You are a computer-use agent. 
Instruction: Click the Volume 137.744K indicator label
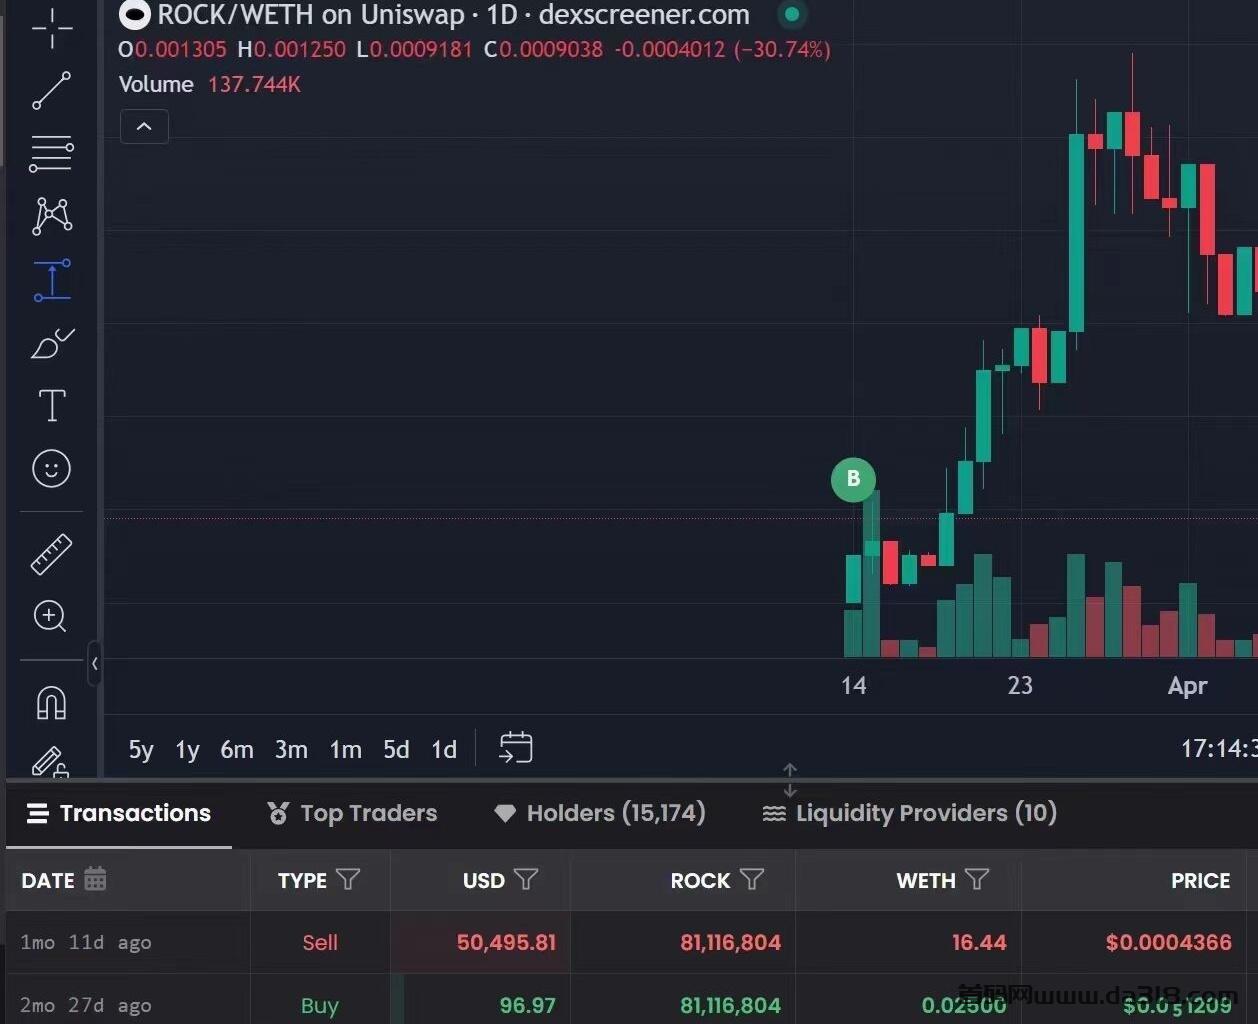pyautogui.click(x=210, y=84)
